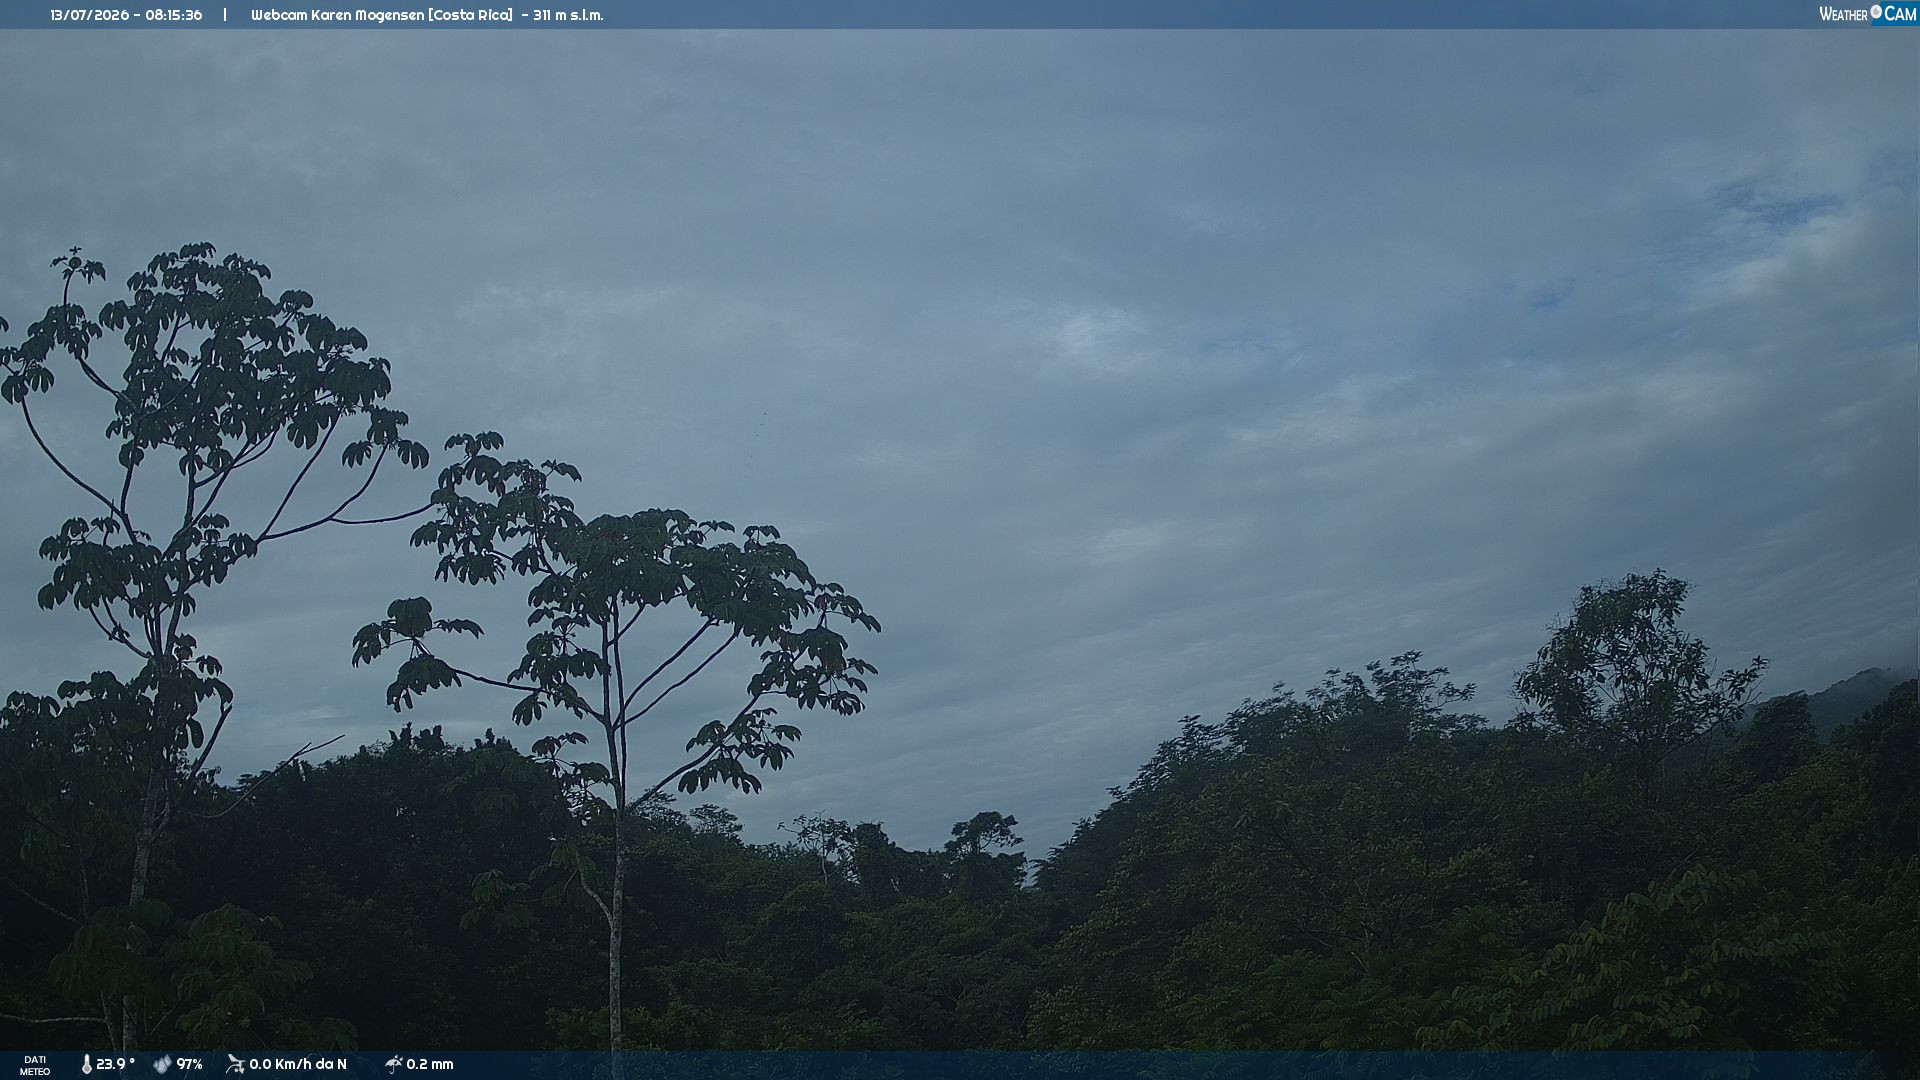This screenshot has height=1080, width=1920.
Task: Click the 0.0 Km/h da N value
Action: (298, 1065)
